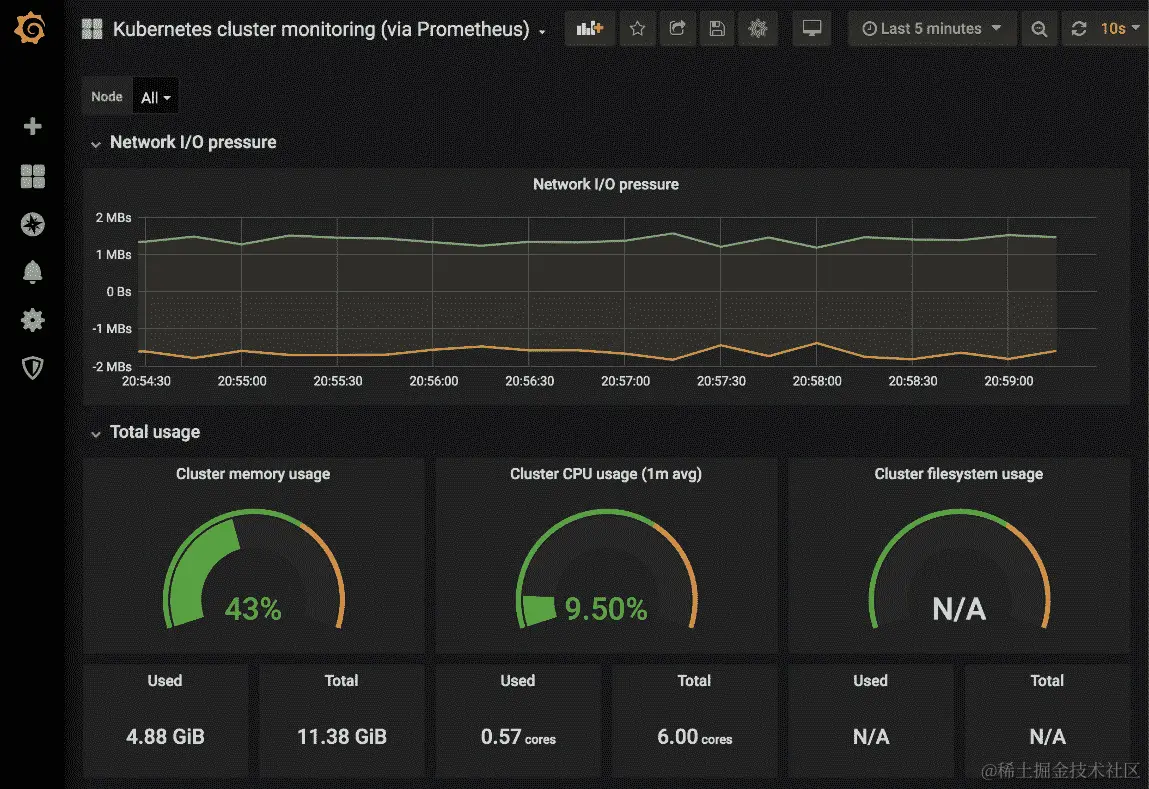Click the Add panel icon in toolbar
Screen dimensions: 1149x789
coord(589,28)
